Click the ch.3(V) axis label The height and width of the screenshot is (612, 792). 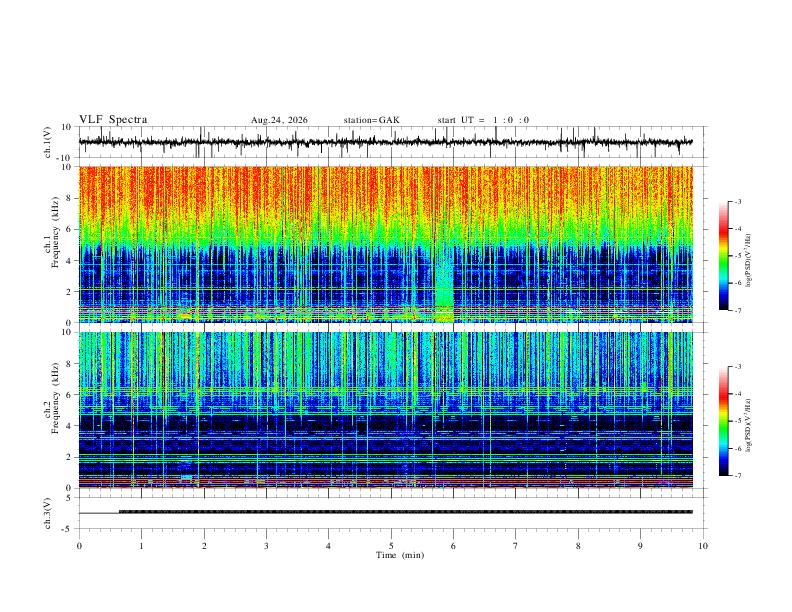pos(48,513)
